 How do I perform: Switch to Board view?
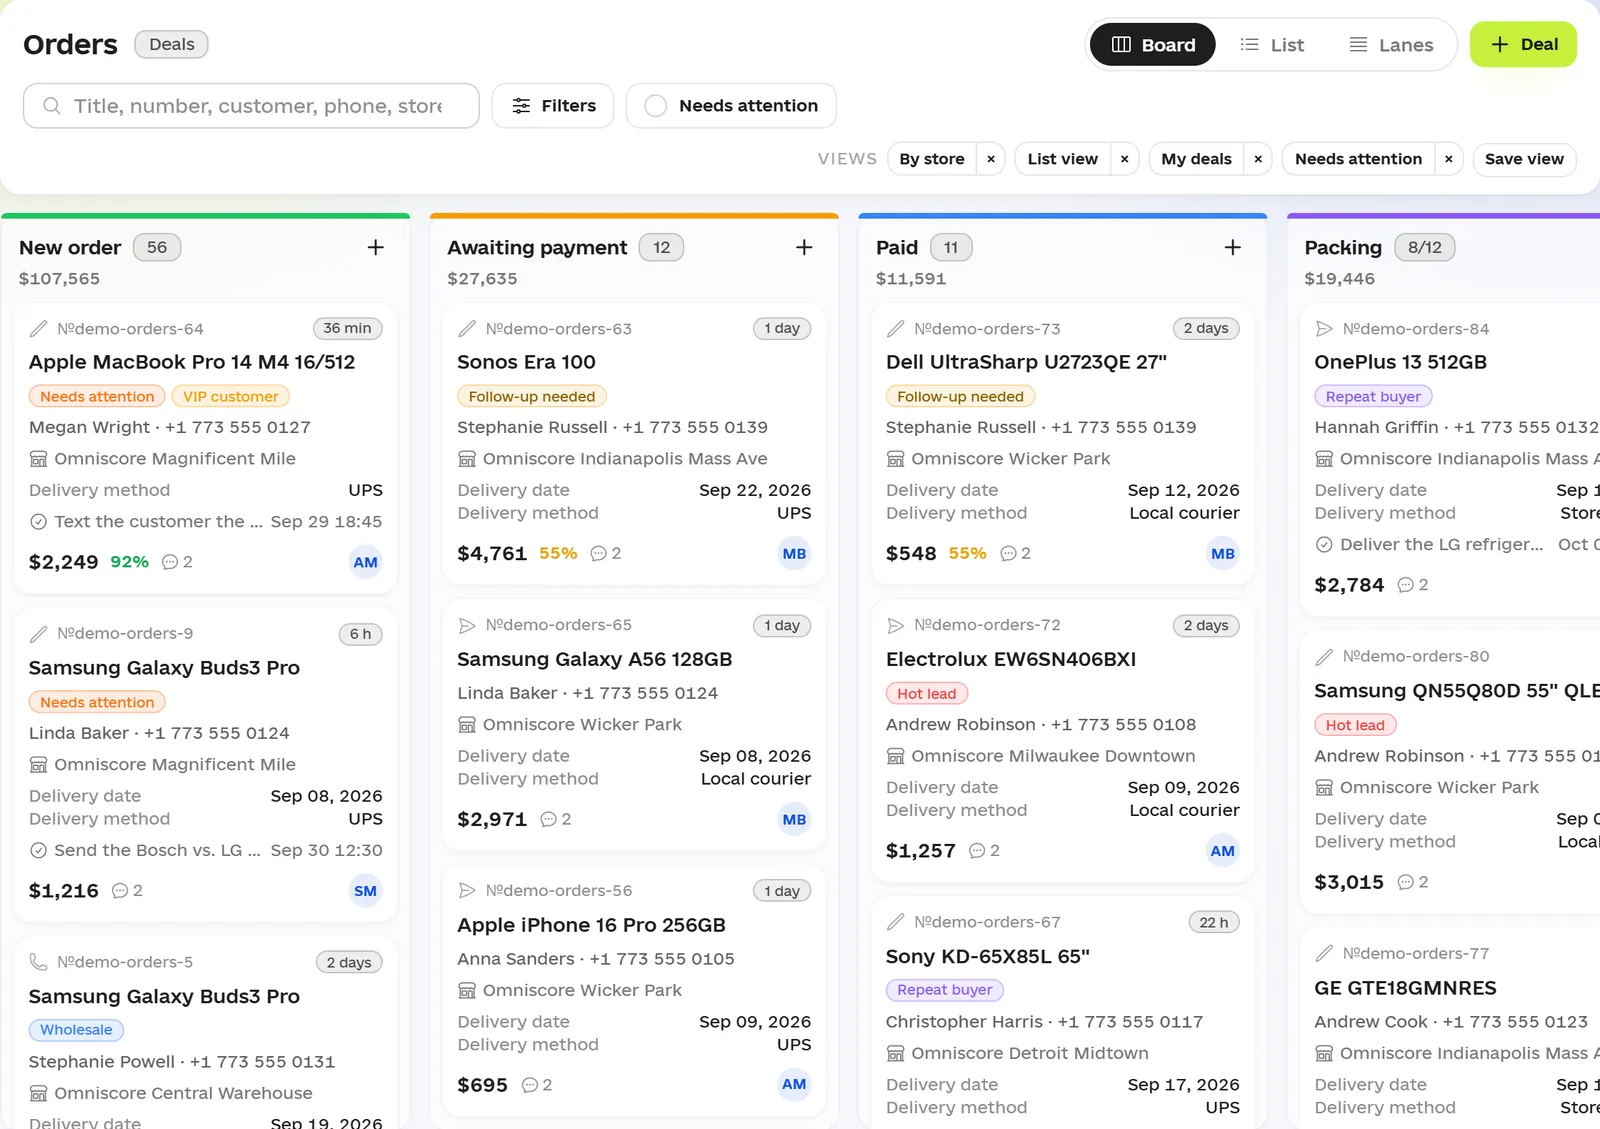click(1152, 45)
